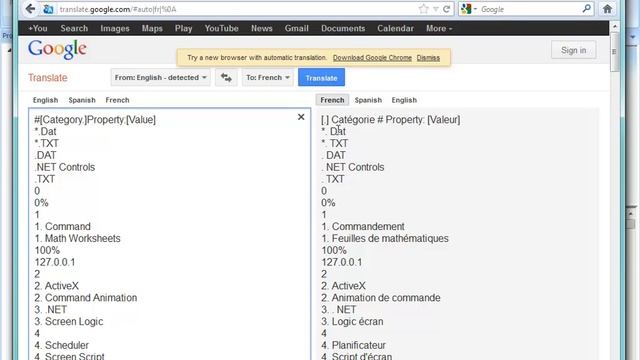
Task: Open address bar history dropdown arrow
Action: (436, 9)
